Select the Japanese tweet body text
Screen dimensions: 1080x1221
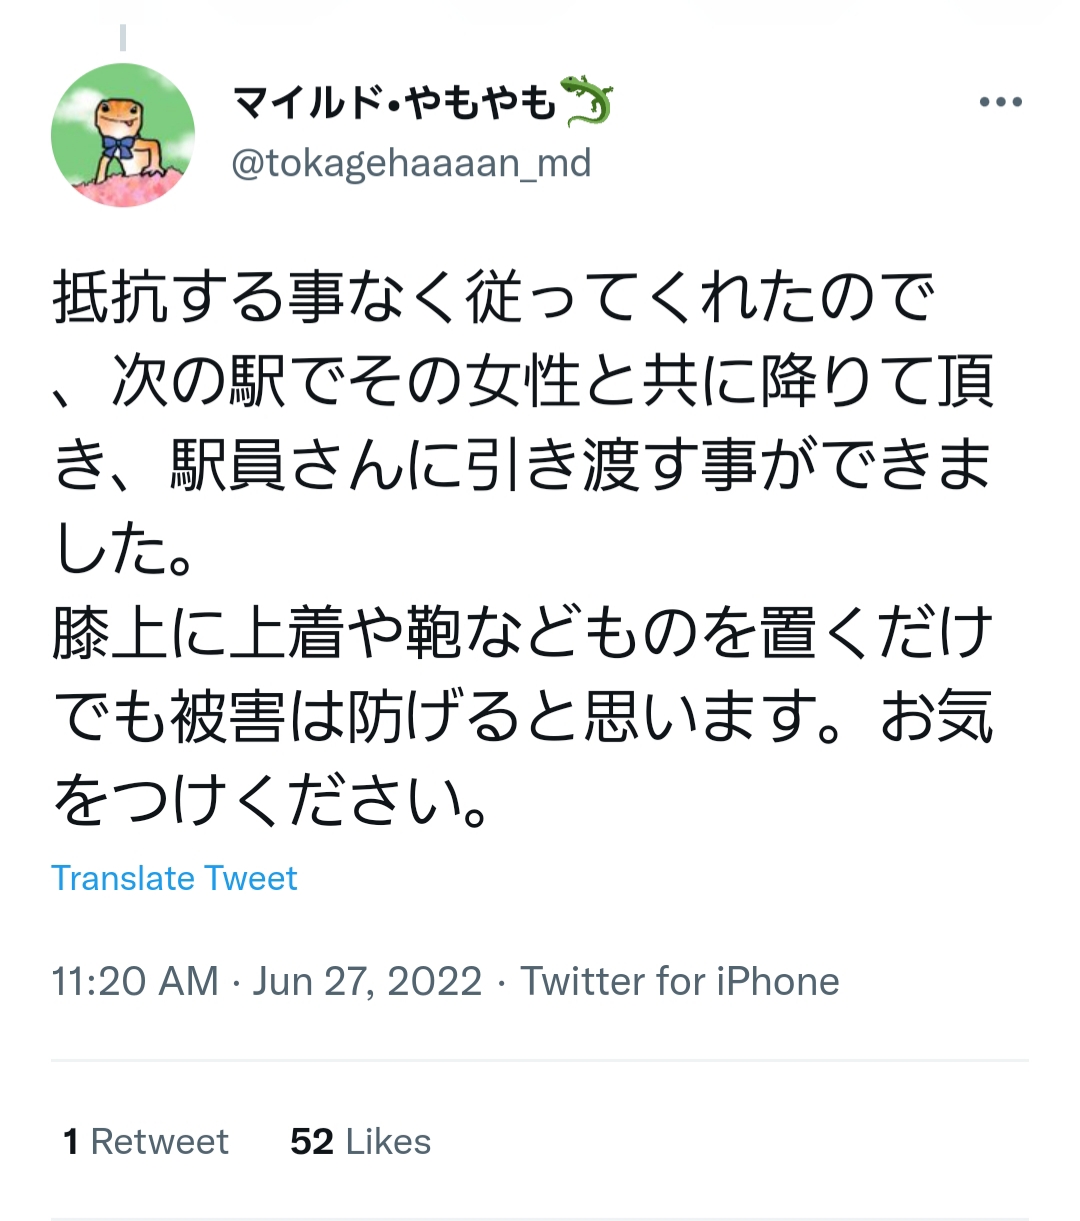coord(520,540)
